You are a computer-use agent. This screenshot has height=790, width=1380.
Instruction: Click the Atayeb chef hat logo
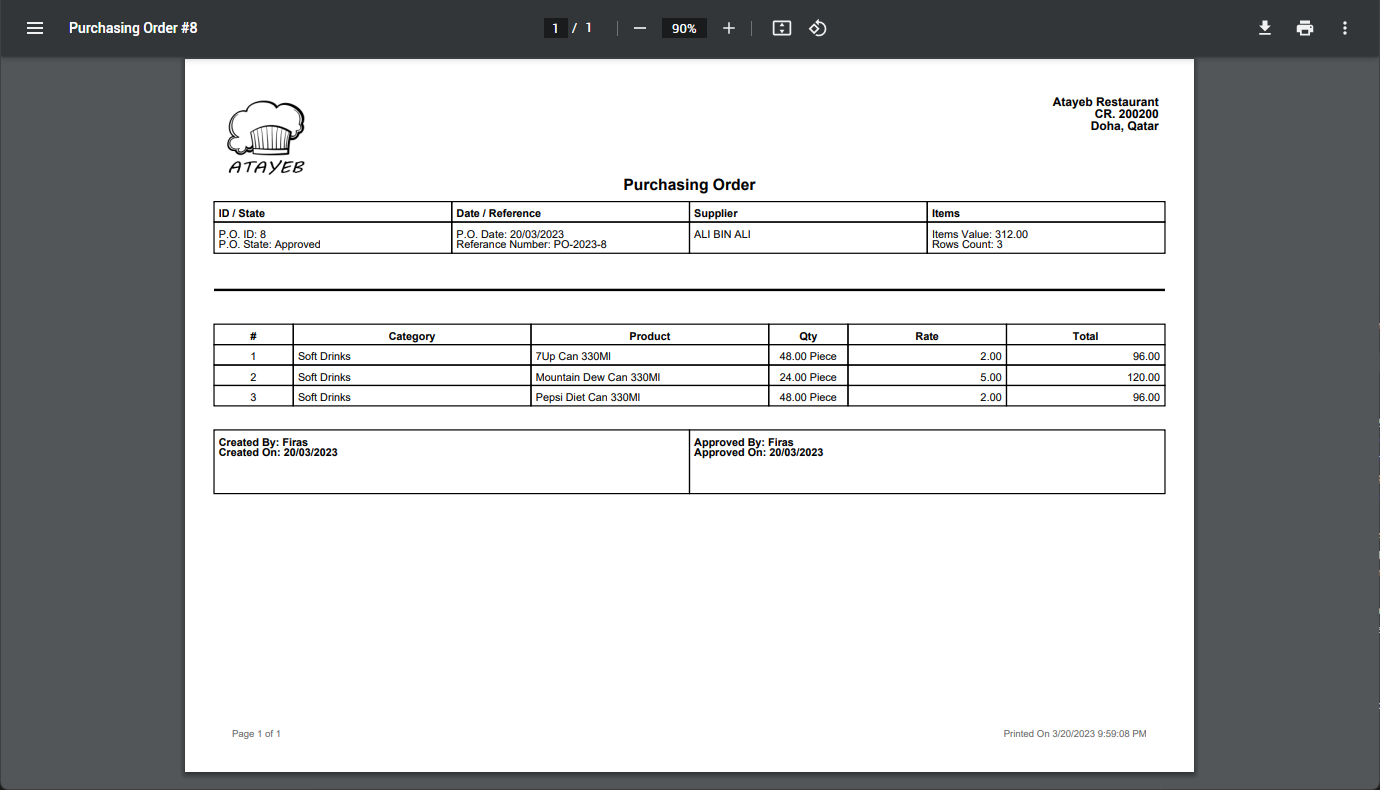266,137
